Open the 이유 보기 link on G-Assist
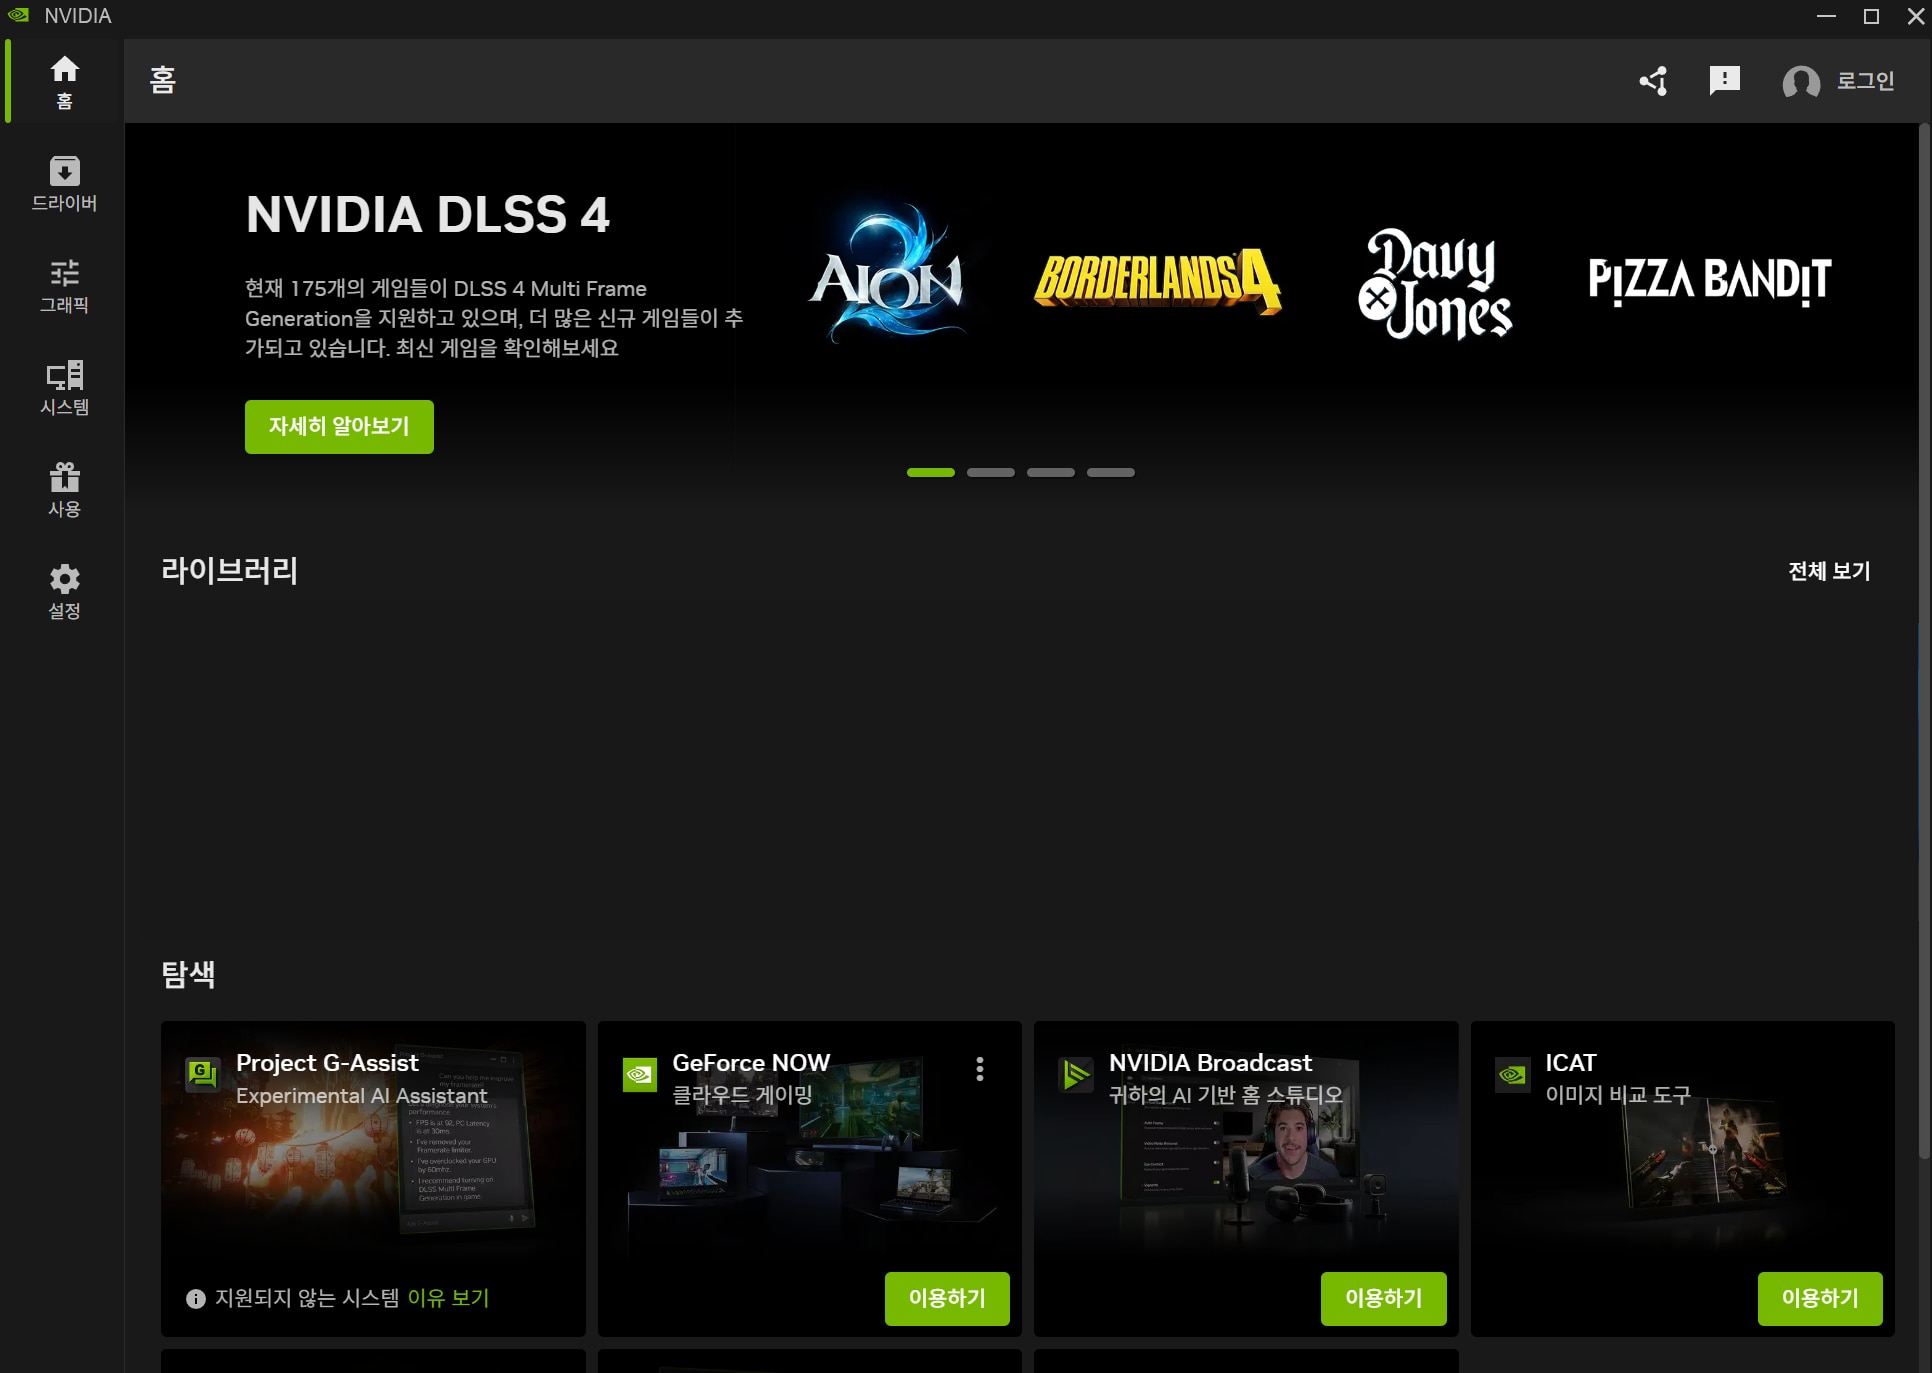Viewport: 1932px width, 1373px height. coord(448,1298)
